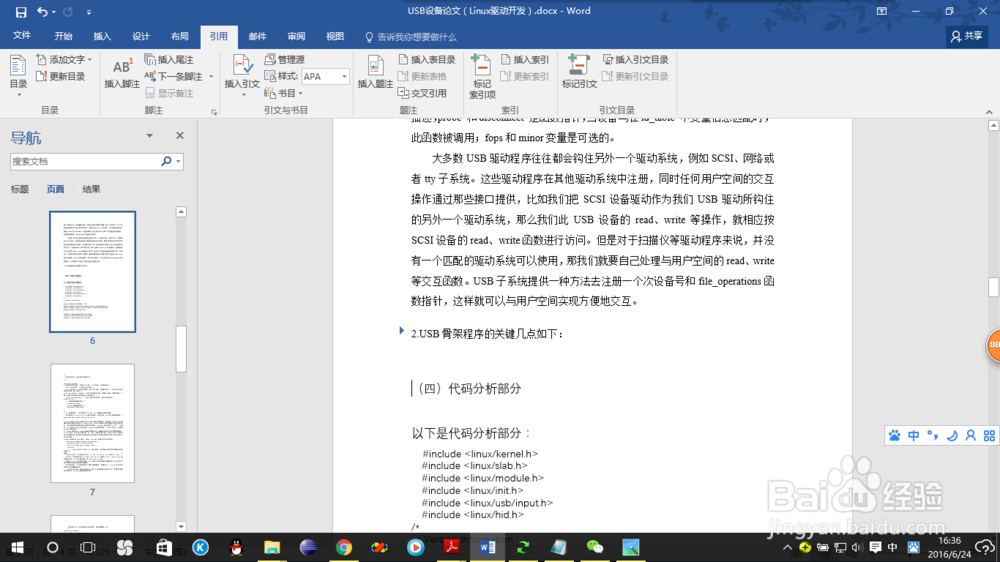Switch to the 设计 ribbon tab
The image size is (1000, 562).
point(141,36)
